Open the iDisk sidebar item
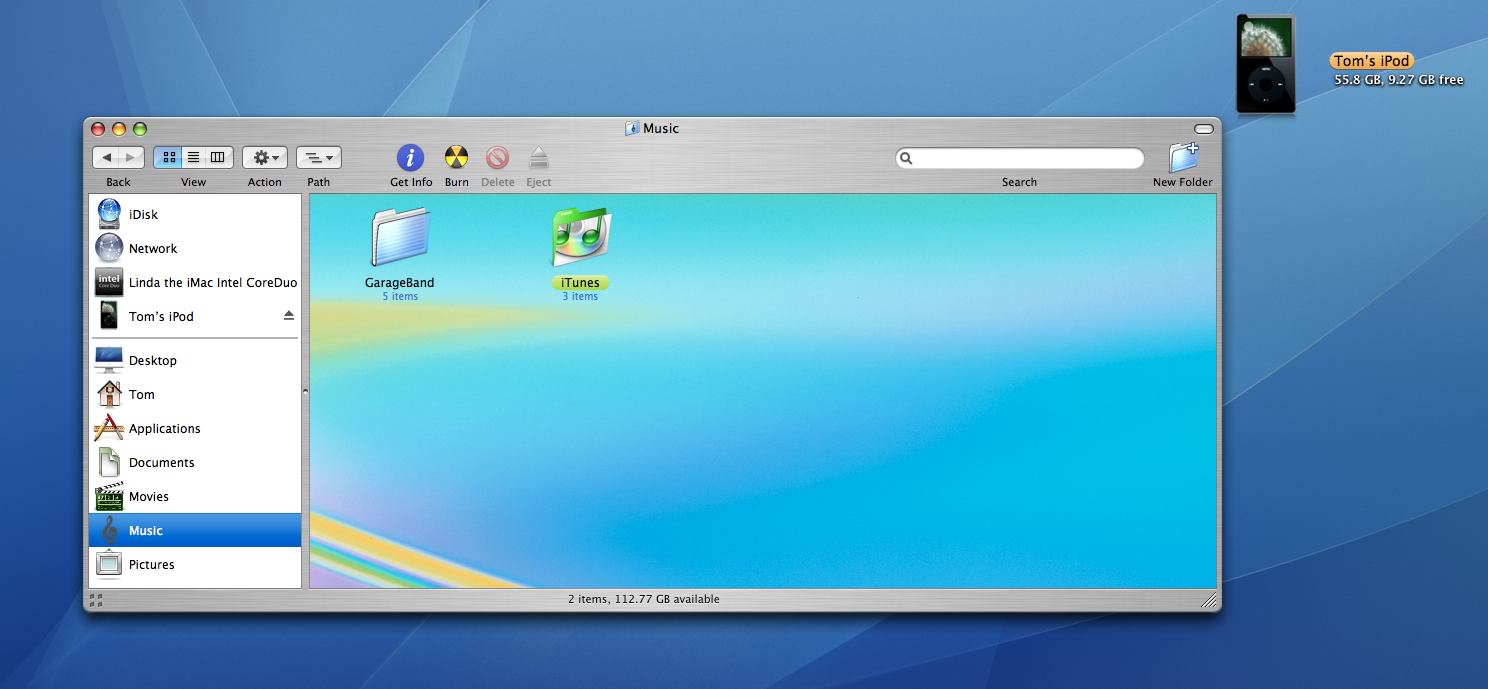Screen dimensions: 1488x689 point(195,214)
